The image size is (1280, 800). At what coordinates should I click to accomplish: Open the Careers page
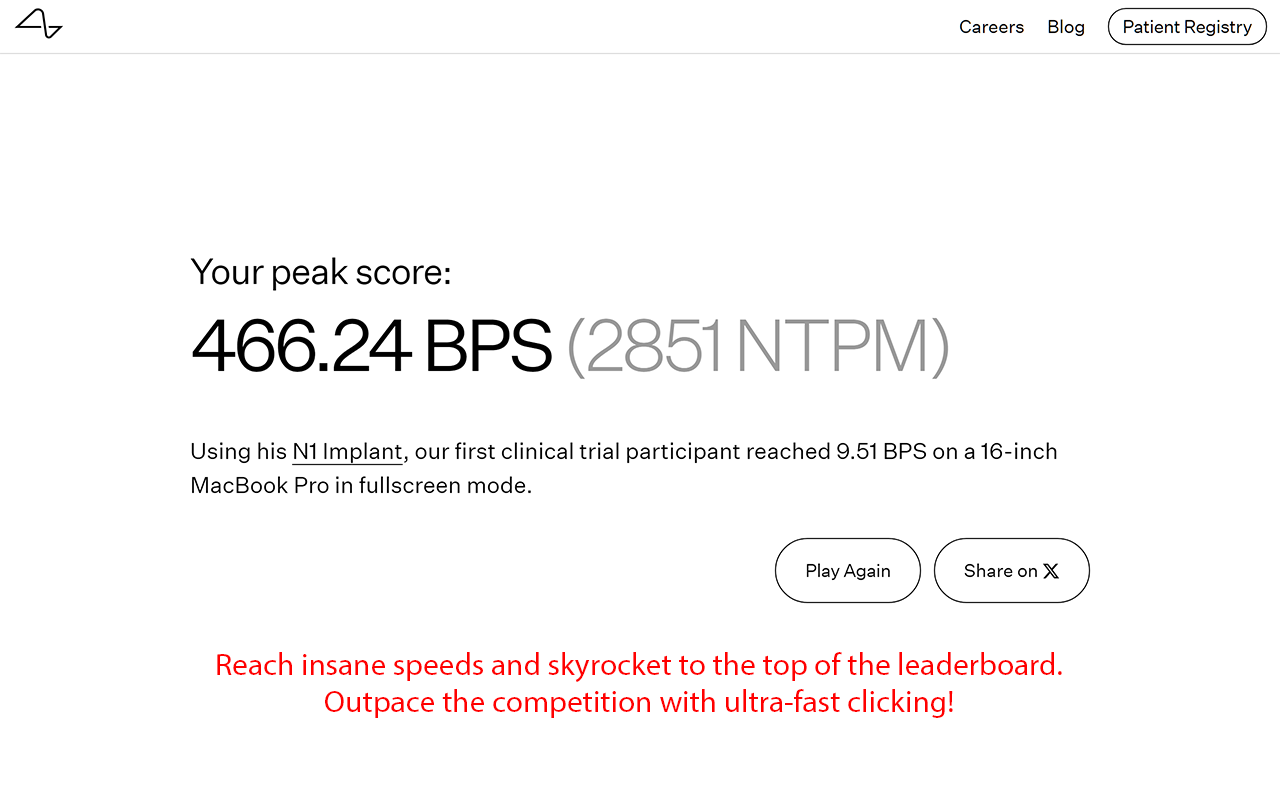click(x=991, y=27)
